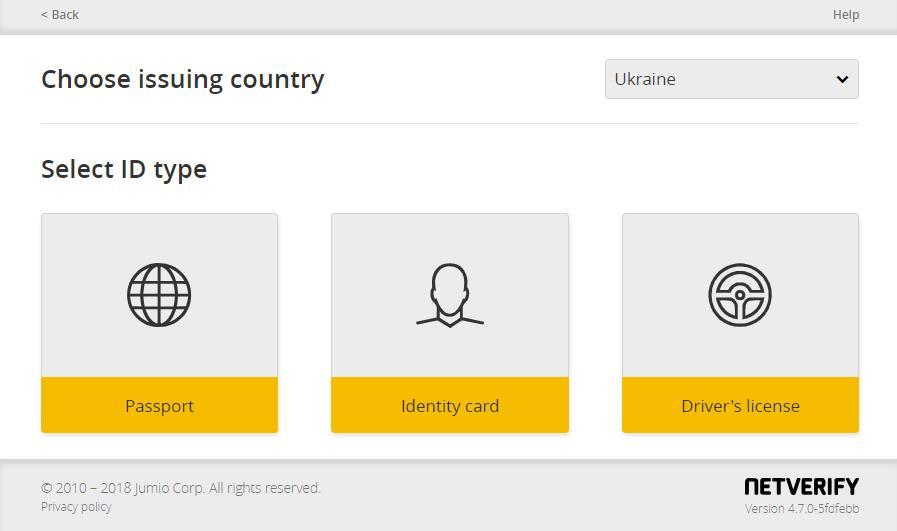Click the globe passport icon
Viewport: 897px width, 531px height.
159,295
